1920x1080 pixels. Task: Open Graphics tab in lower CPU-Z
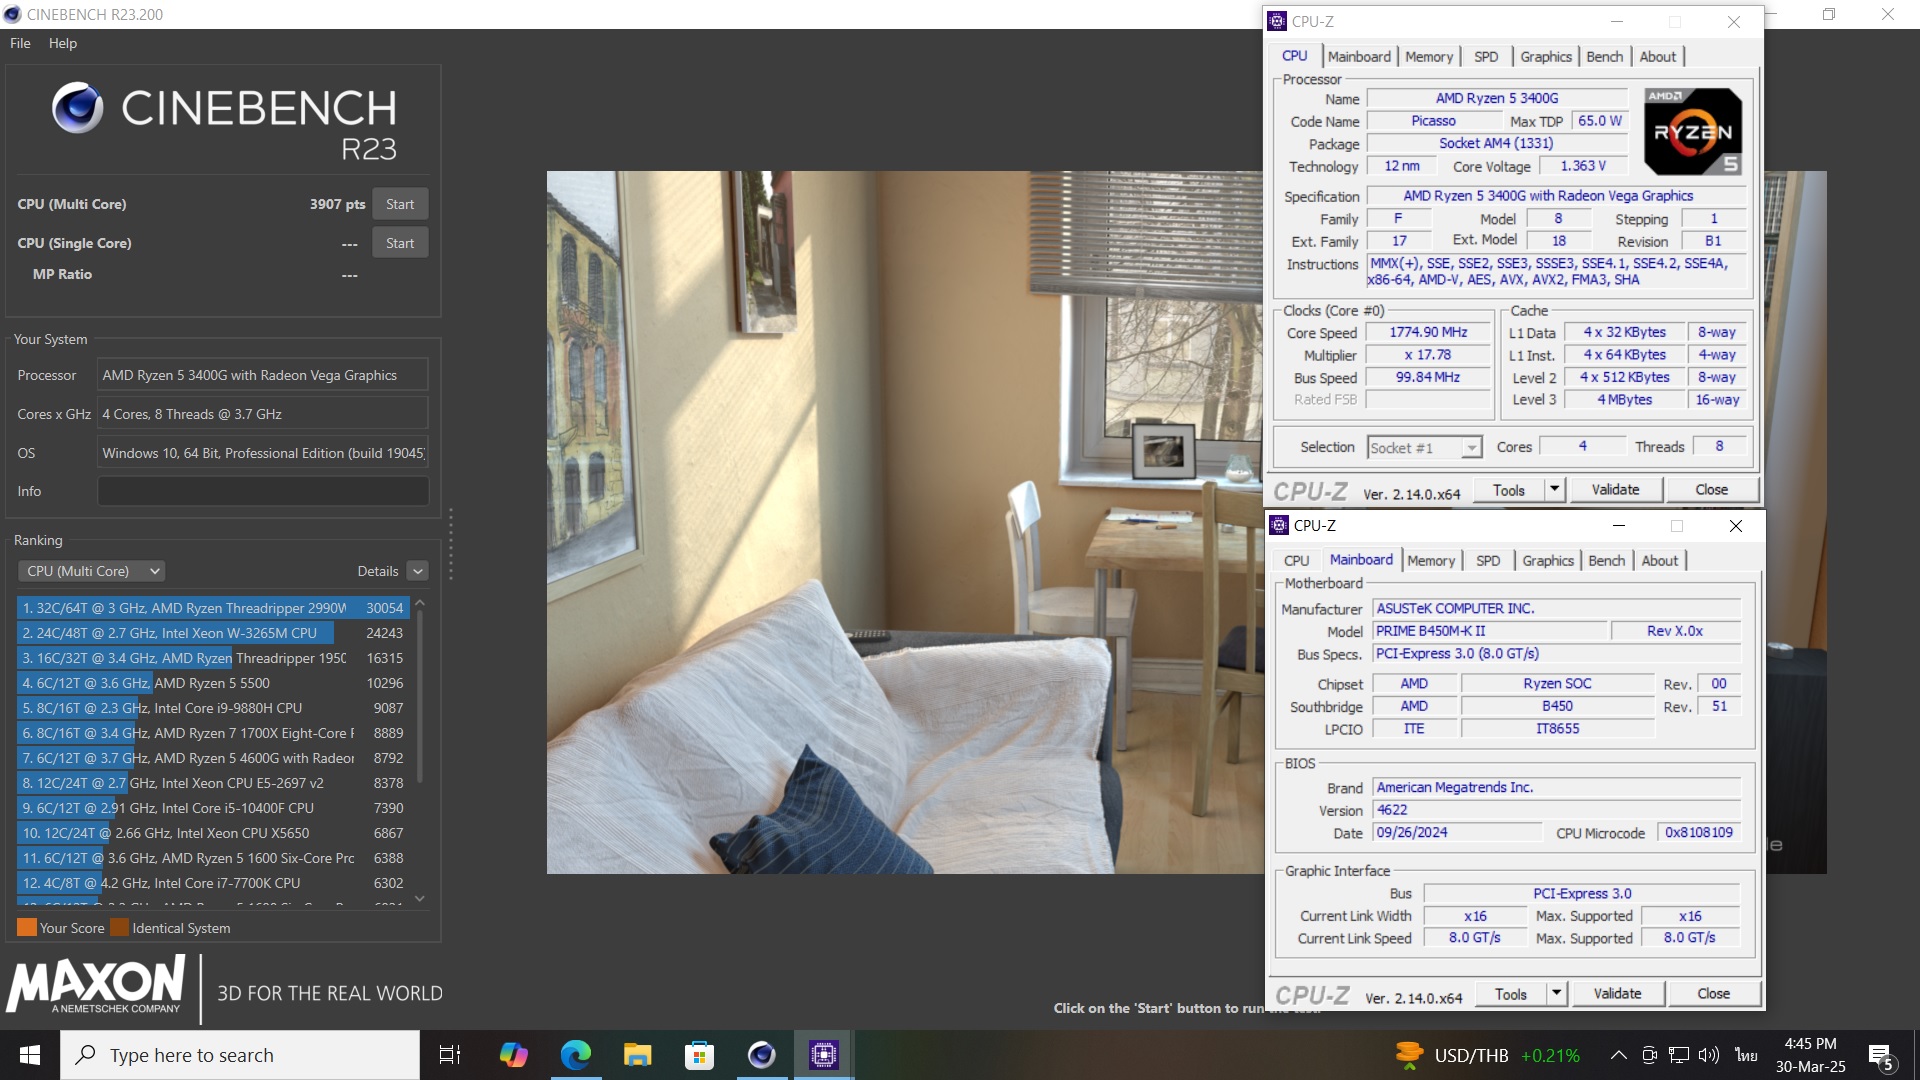click(1548, 561)
